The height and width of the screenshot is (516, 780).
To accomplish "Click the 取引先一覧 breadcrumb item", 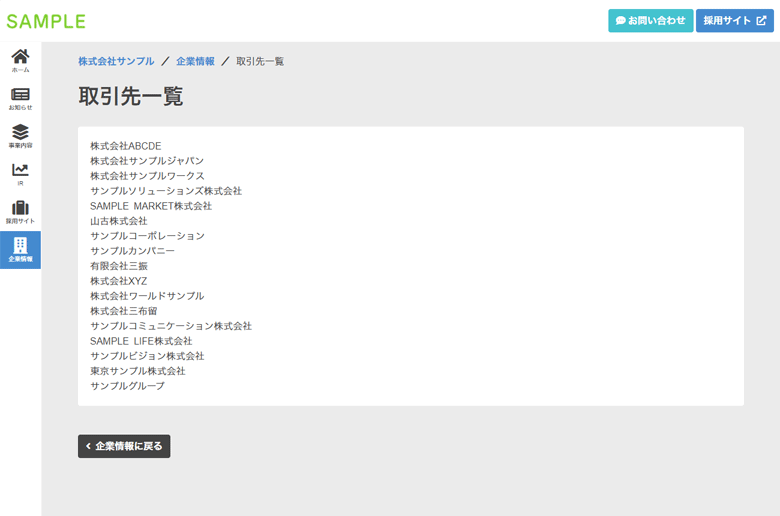I will click(260, 62).
